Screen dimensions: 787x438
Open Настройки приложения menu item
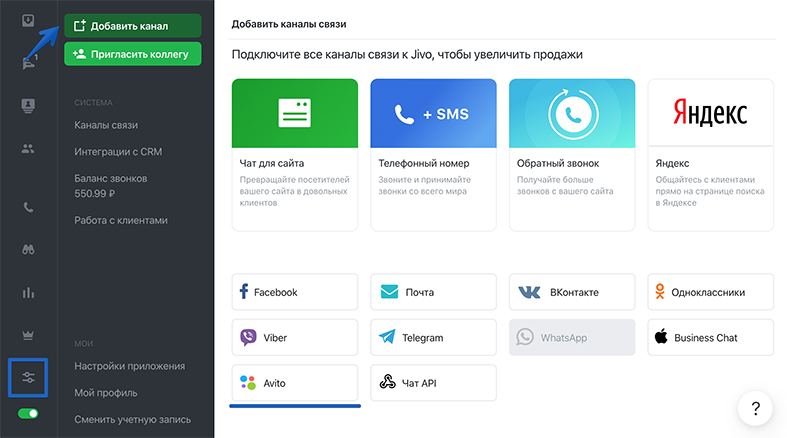pyautogui.click(x=129, y=366)
